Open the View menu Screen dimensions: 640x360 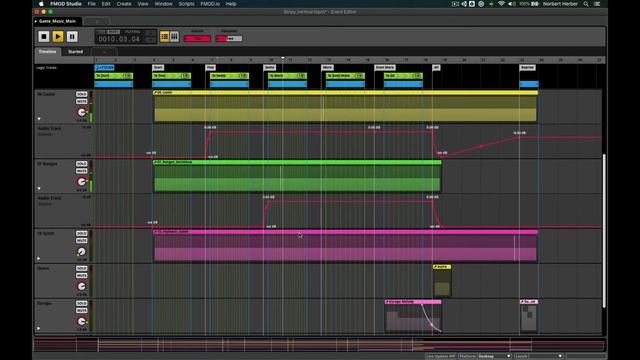[x=143, y=4]
